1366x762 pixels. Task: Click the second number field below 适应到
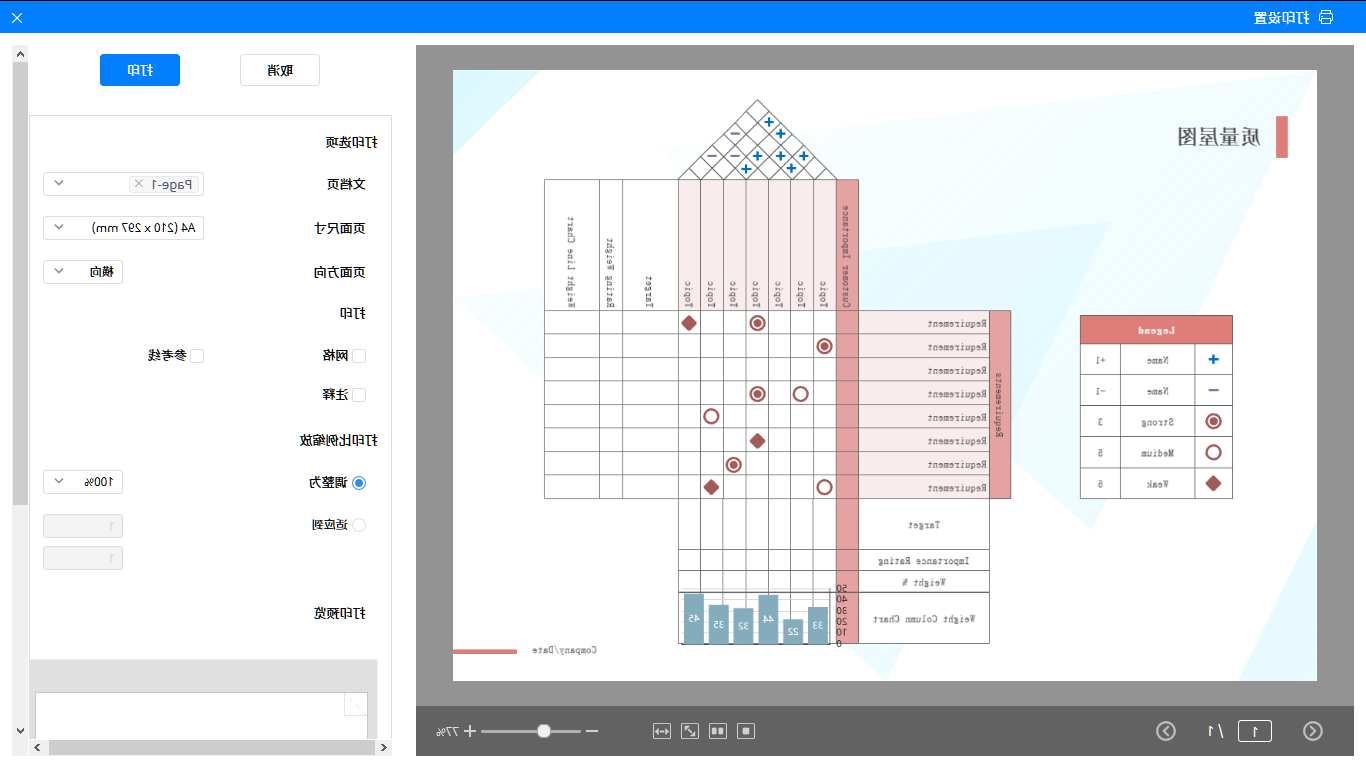(83, 558)
